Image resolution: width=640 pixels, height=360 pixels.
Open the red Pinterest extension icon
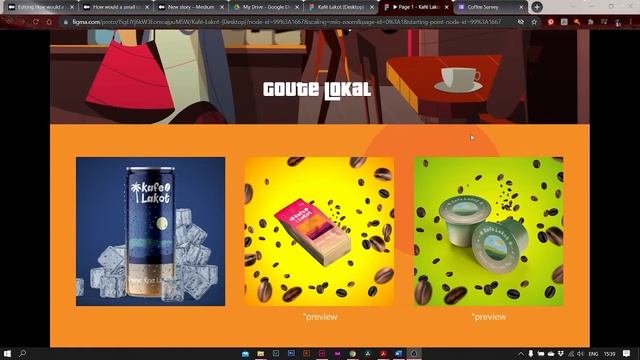[551, 22]
